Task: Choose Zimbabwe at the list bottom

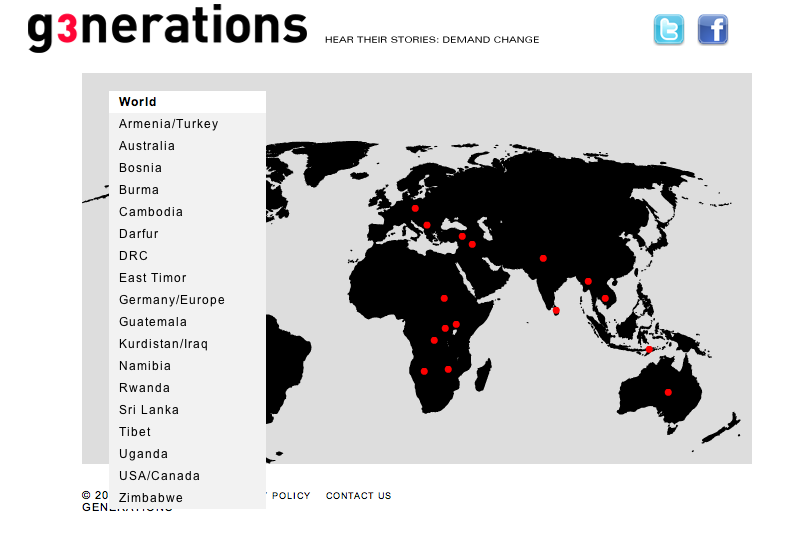Action: (x=151, y=498)
